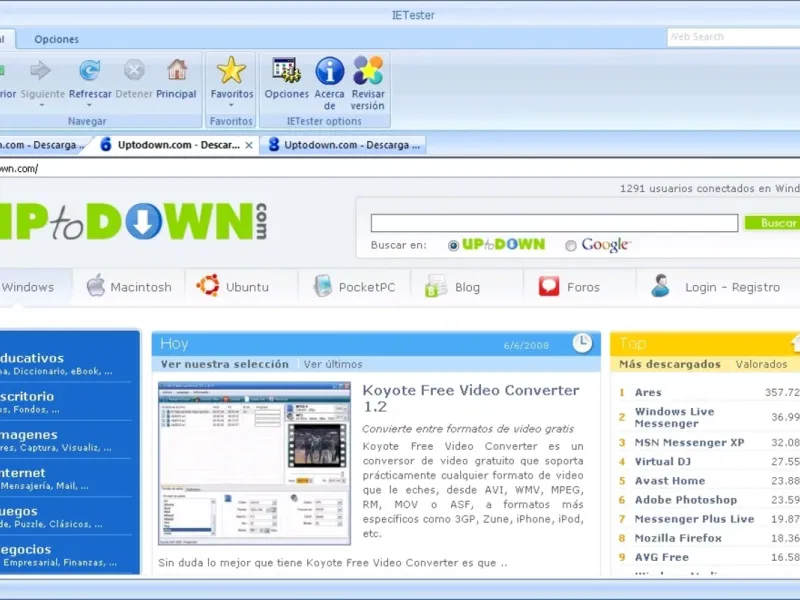Image resolution: width=800 pixels, height=600 pixels.
Task: Click the Blog icon
Action: coord(436,286)
